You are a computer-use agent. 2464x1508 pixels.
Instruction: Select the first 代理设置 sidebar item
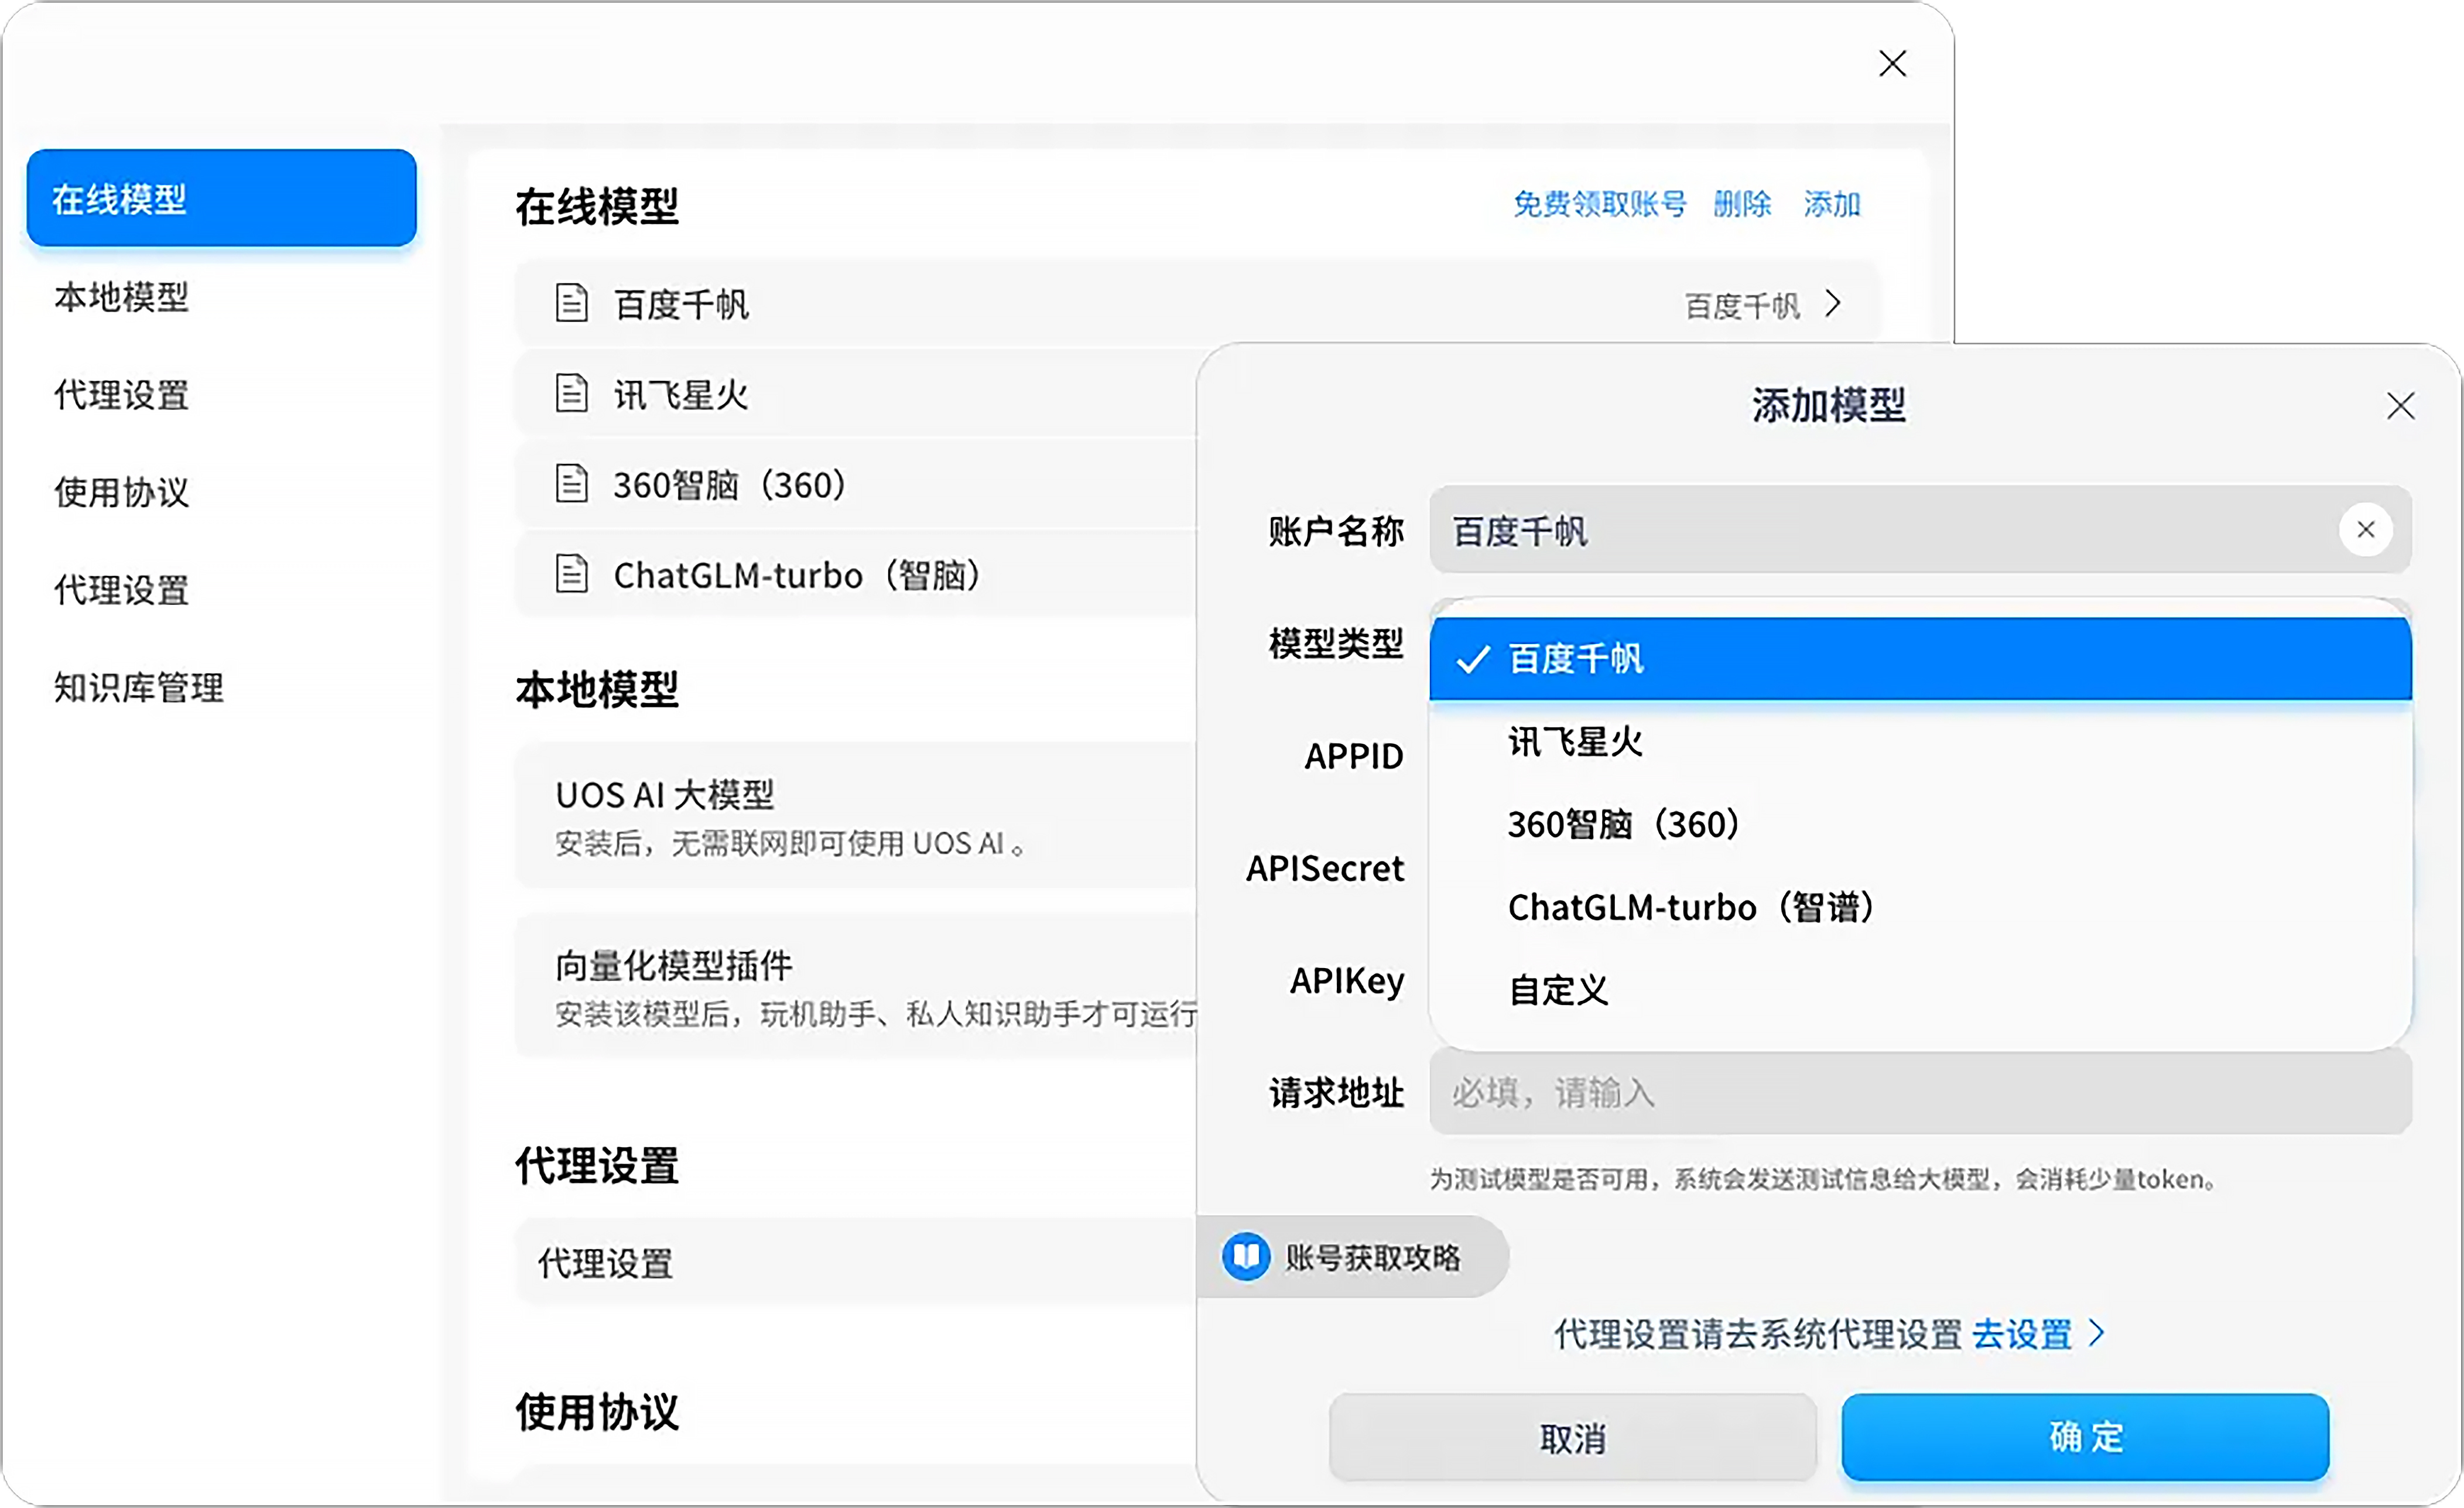coord(121,394)
